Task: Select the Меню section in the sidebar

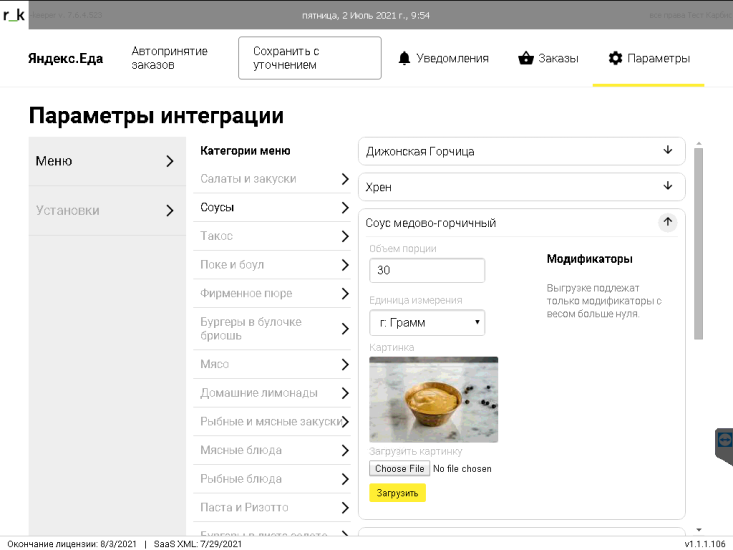Action: (x=107, y=161)
